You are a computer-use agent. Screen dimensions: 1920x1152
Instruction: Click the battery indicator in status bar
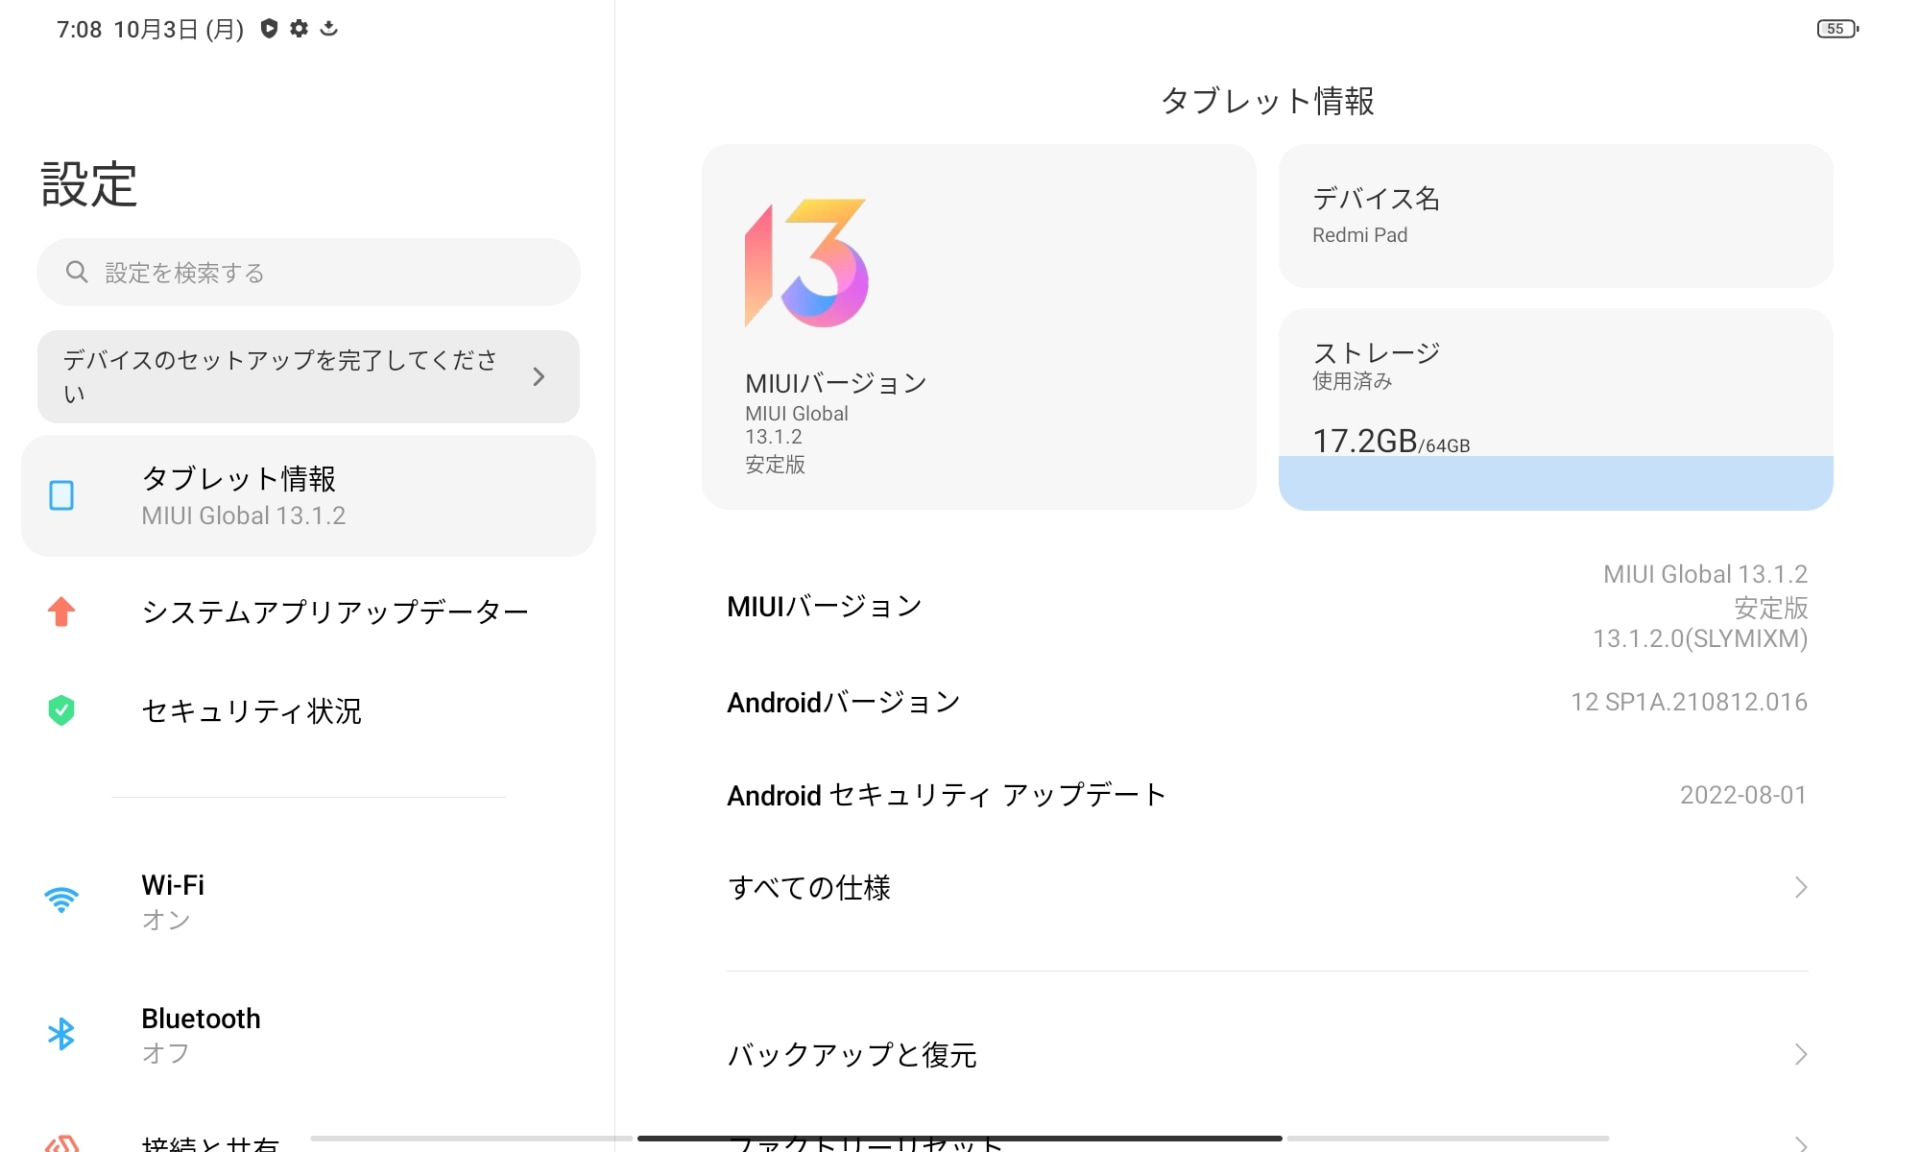tap(1837, 29)
